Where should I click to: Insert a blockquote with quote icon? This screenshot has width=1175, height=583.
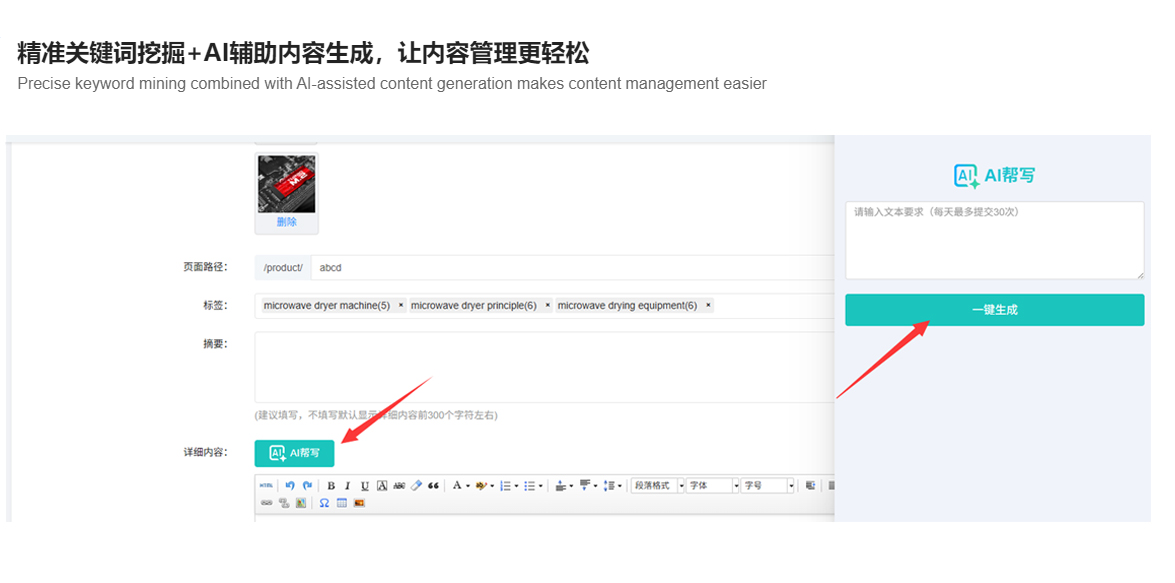click(433, 486)
